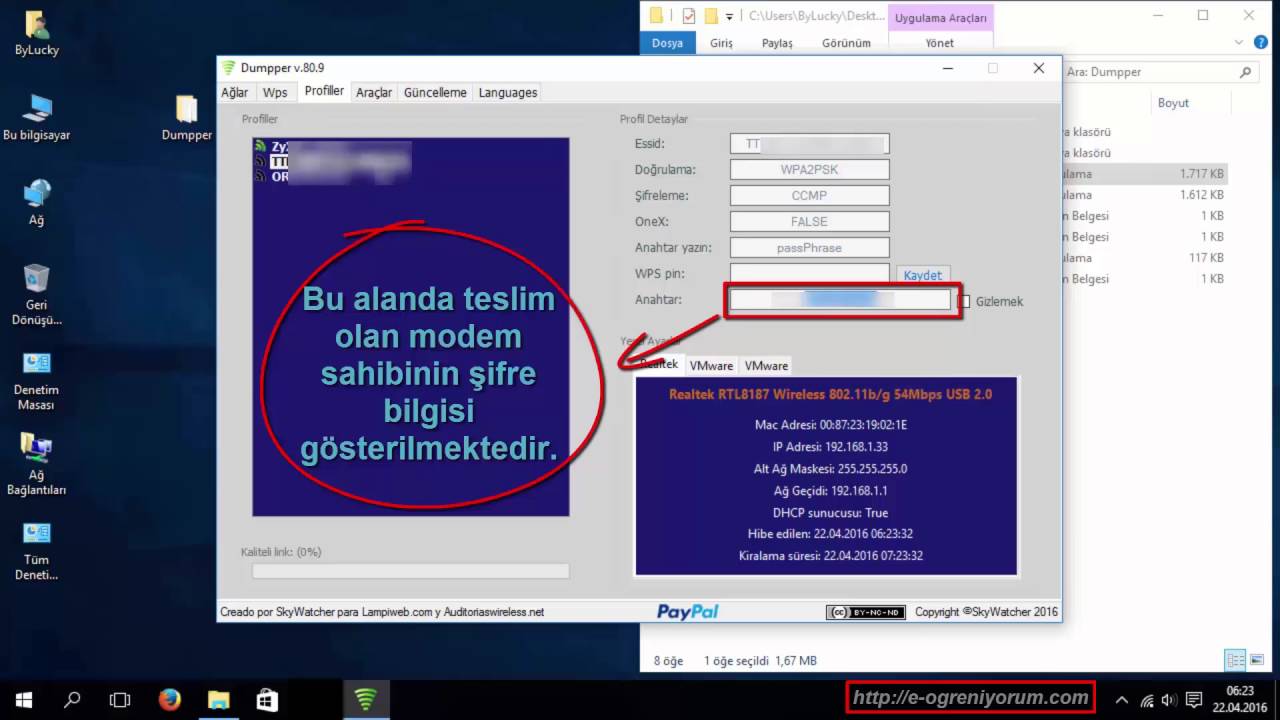Select the second VMware adapter tab
Screen dimensions: 1280x720
pos(766,366)
